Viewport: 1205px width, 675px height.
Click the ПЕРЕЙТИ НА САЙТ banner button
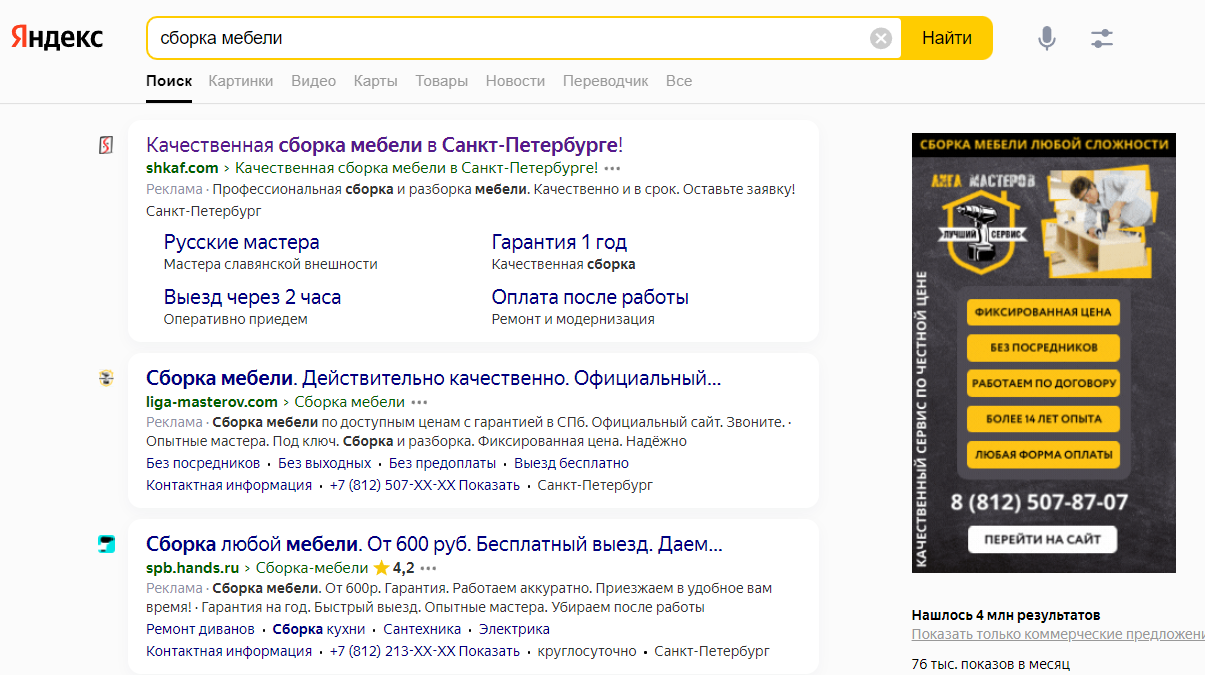tap(1042, 539)
